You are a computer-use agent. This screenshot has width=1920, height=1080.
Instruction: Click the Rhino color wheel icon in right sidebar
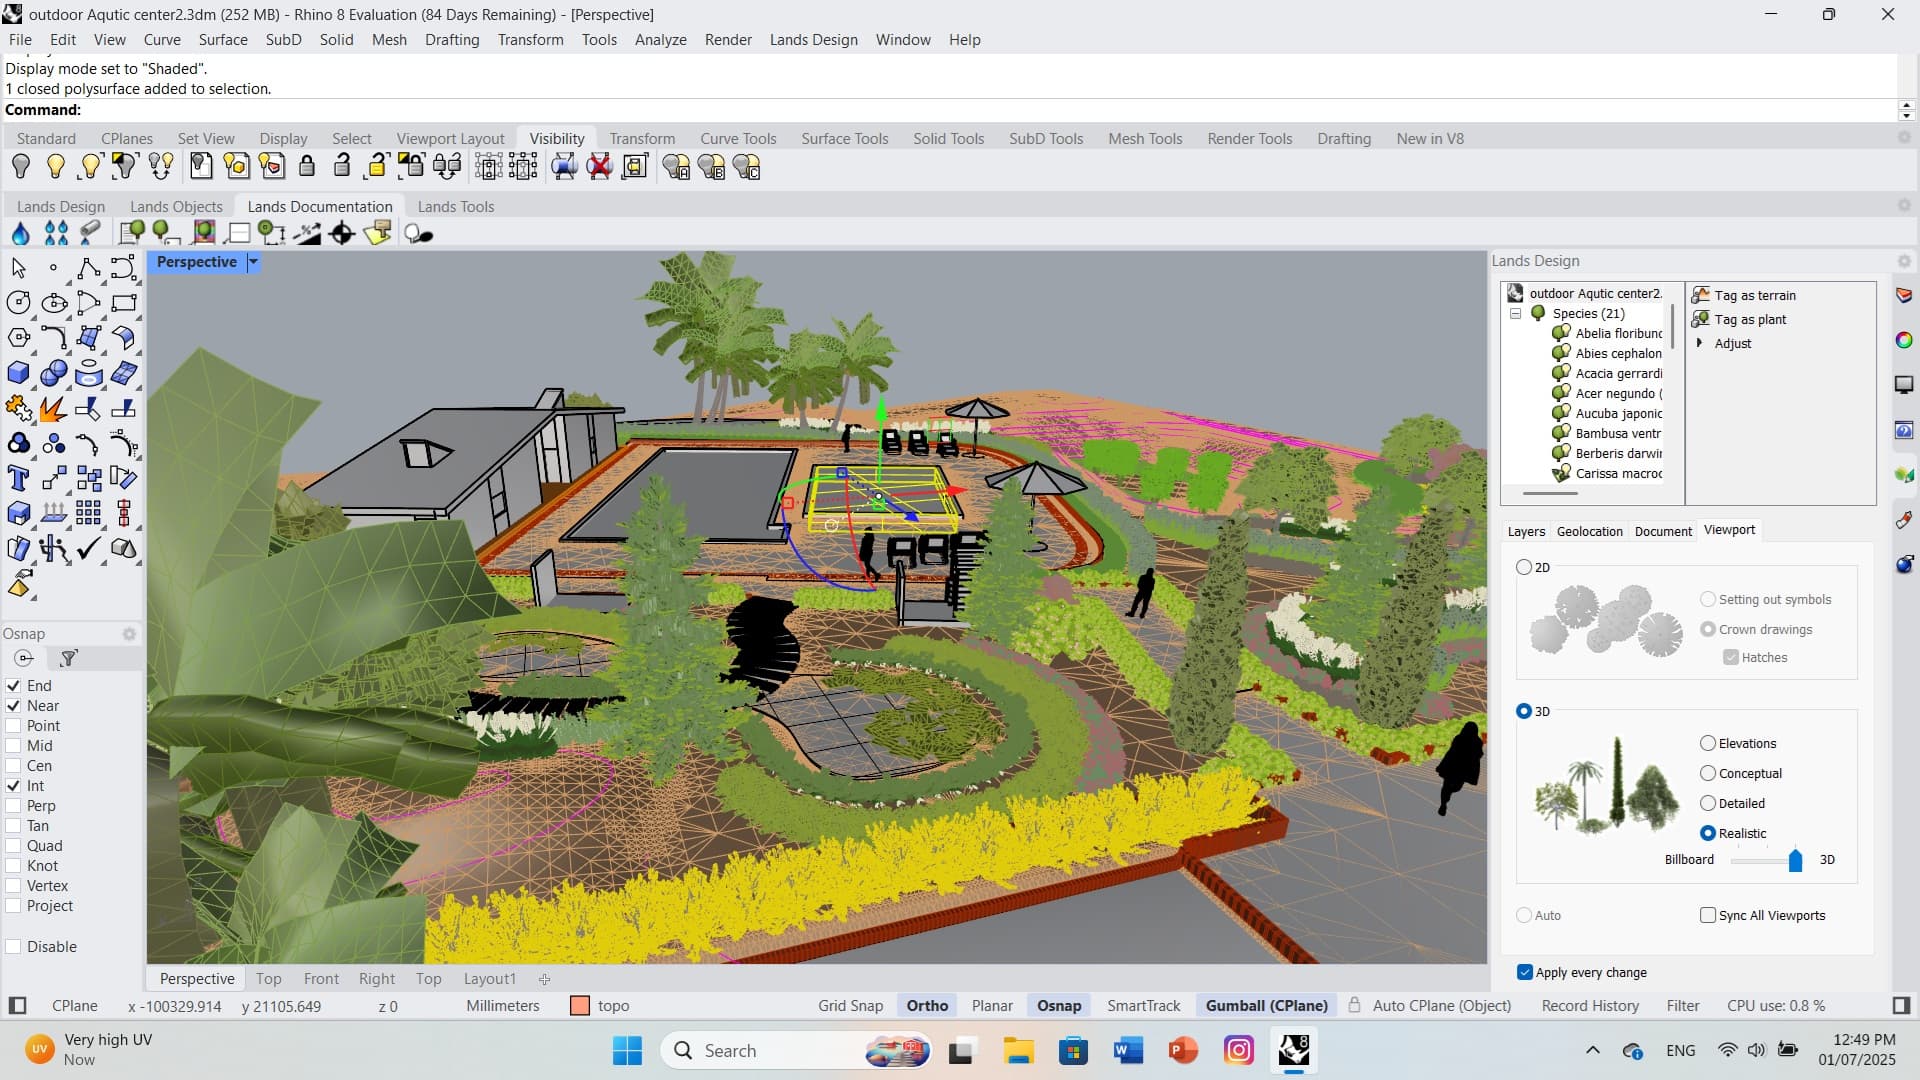(x=1904, y=340)
